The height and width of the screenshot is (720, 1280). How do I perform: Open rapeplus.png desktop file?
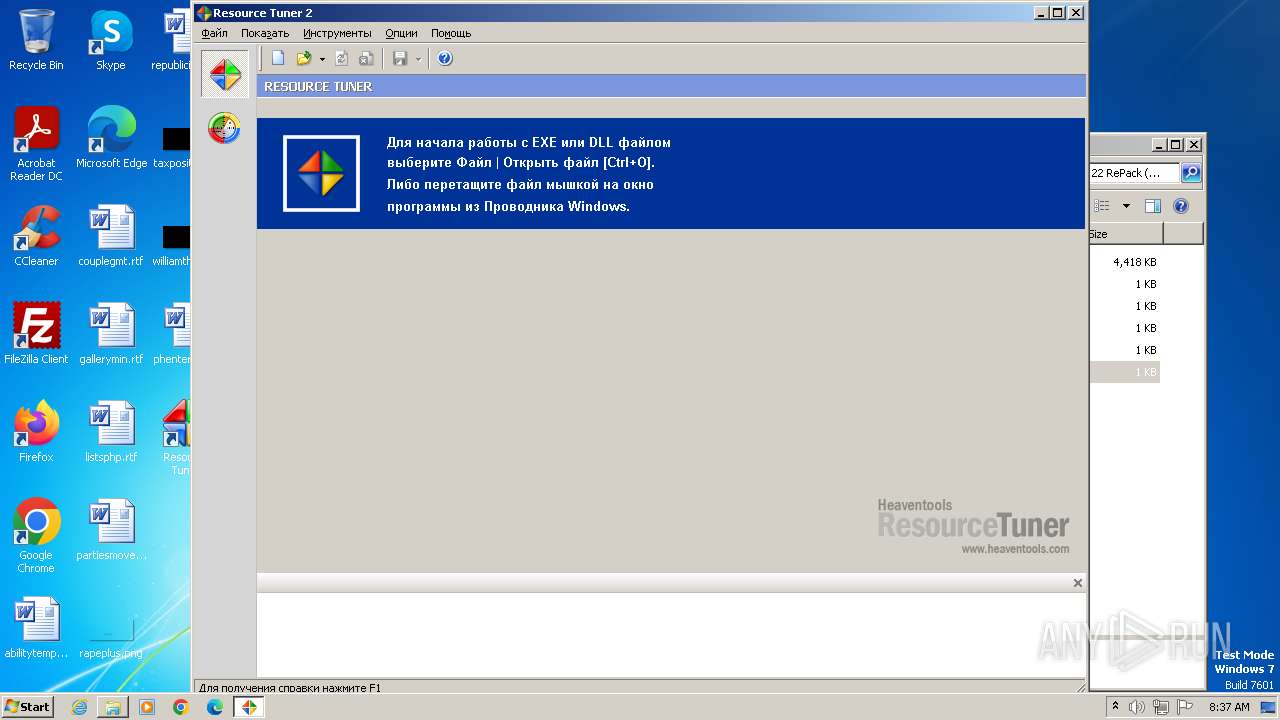(x=111, y=637)
